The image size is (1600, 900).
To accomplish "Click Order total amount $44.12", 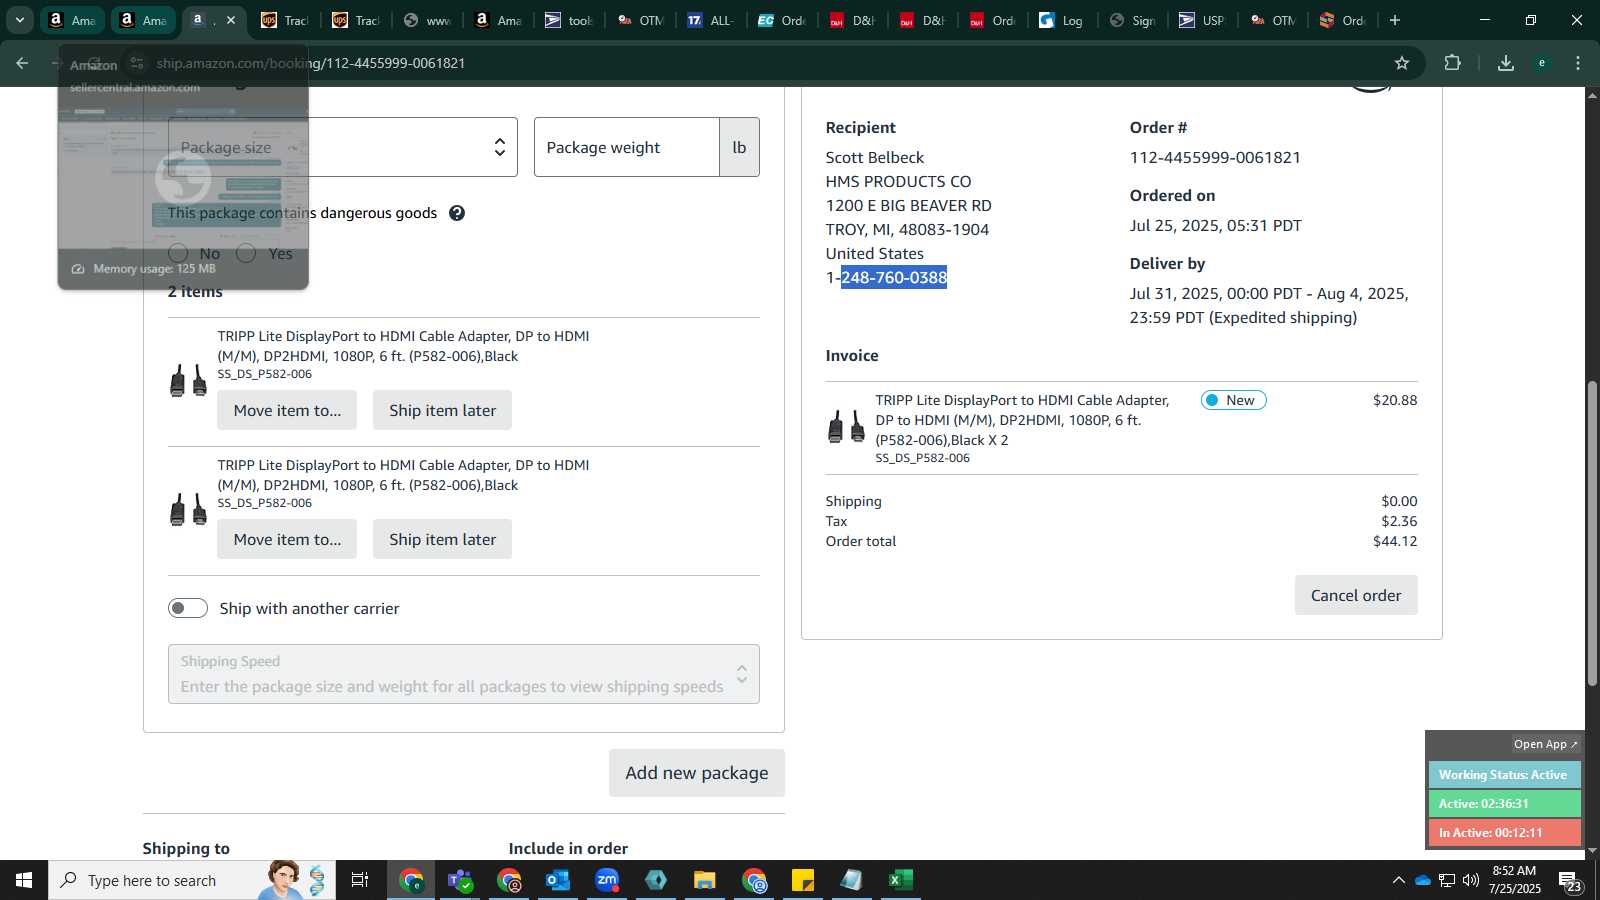I will (1395, 541).
